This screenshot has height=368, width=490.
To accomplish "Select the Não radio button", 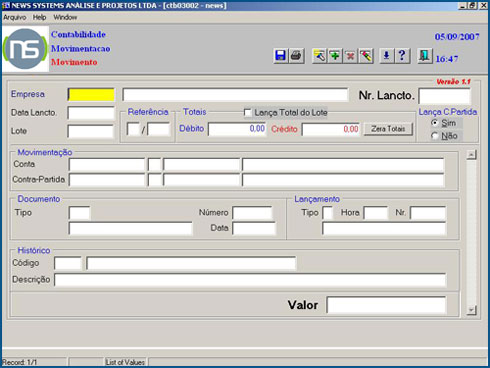I will point(434,136).
